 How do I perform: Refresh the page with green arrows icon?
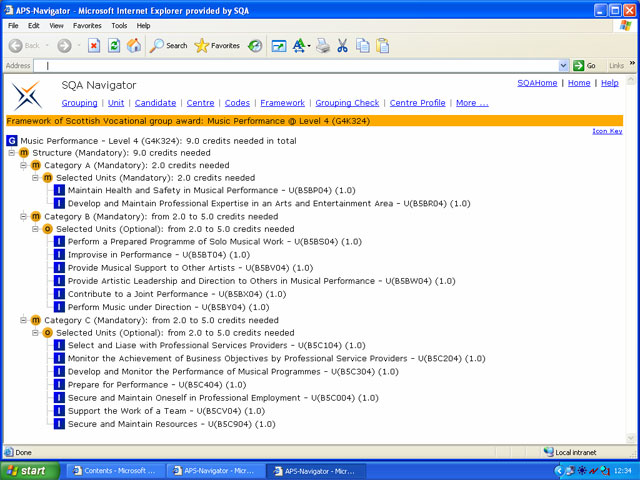click(x=114, y=46)
